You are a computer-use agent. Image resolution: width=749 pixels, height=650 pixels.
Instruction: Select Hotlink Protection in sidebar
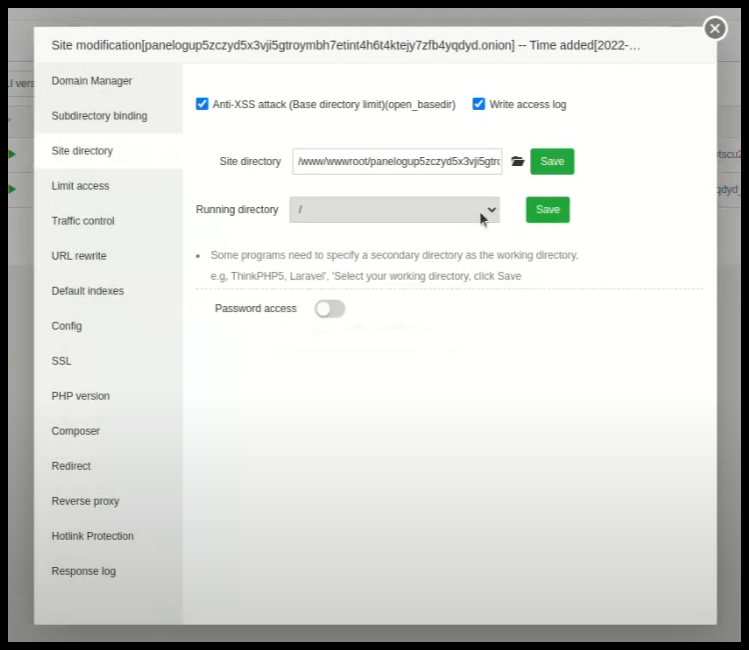click(x=93, y=536)
